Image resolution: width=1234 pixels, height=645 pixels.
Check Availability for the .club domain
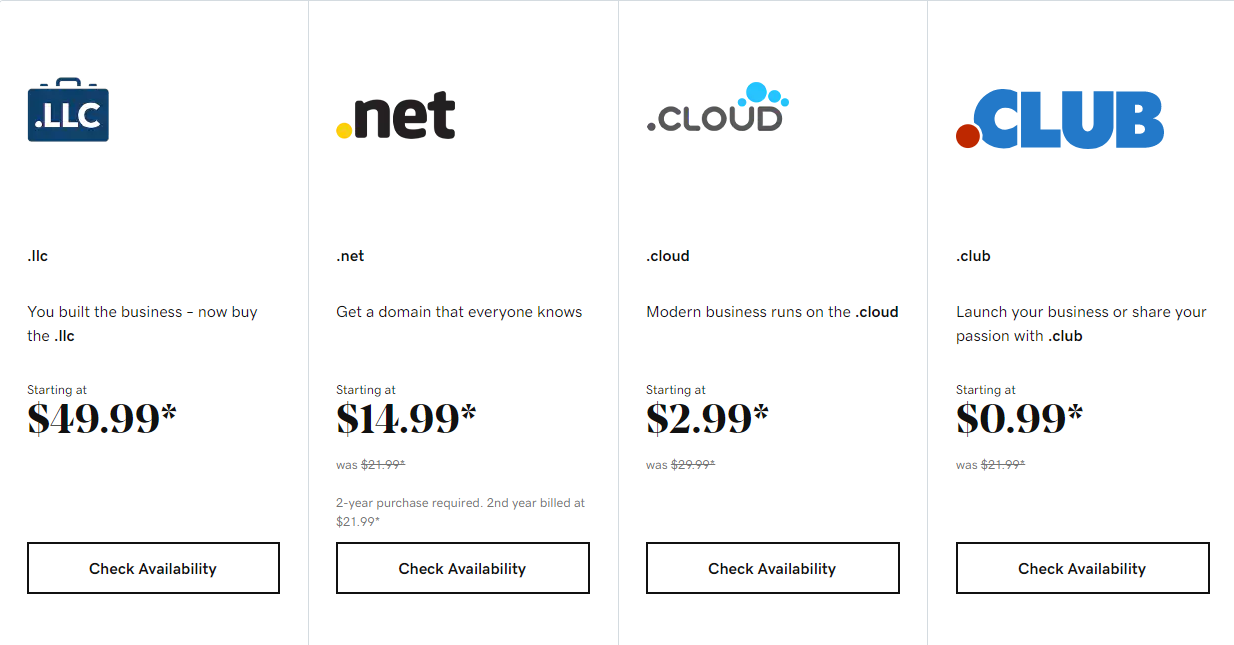[1082, 568]
